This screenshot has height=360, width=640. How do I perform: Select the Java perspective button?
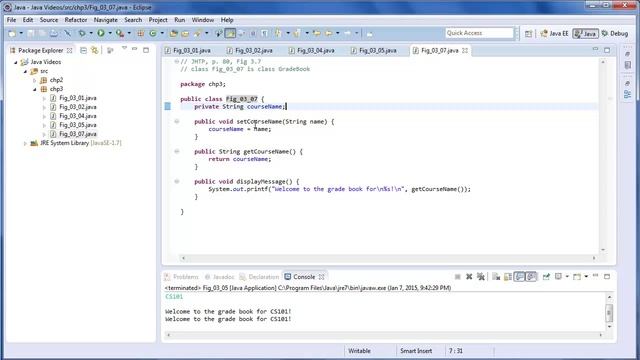(x=585, y=33)
